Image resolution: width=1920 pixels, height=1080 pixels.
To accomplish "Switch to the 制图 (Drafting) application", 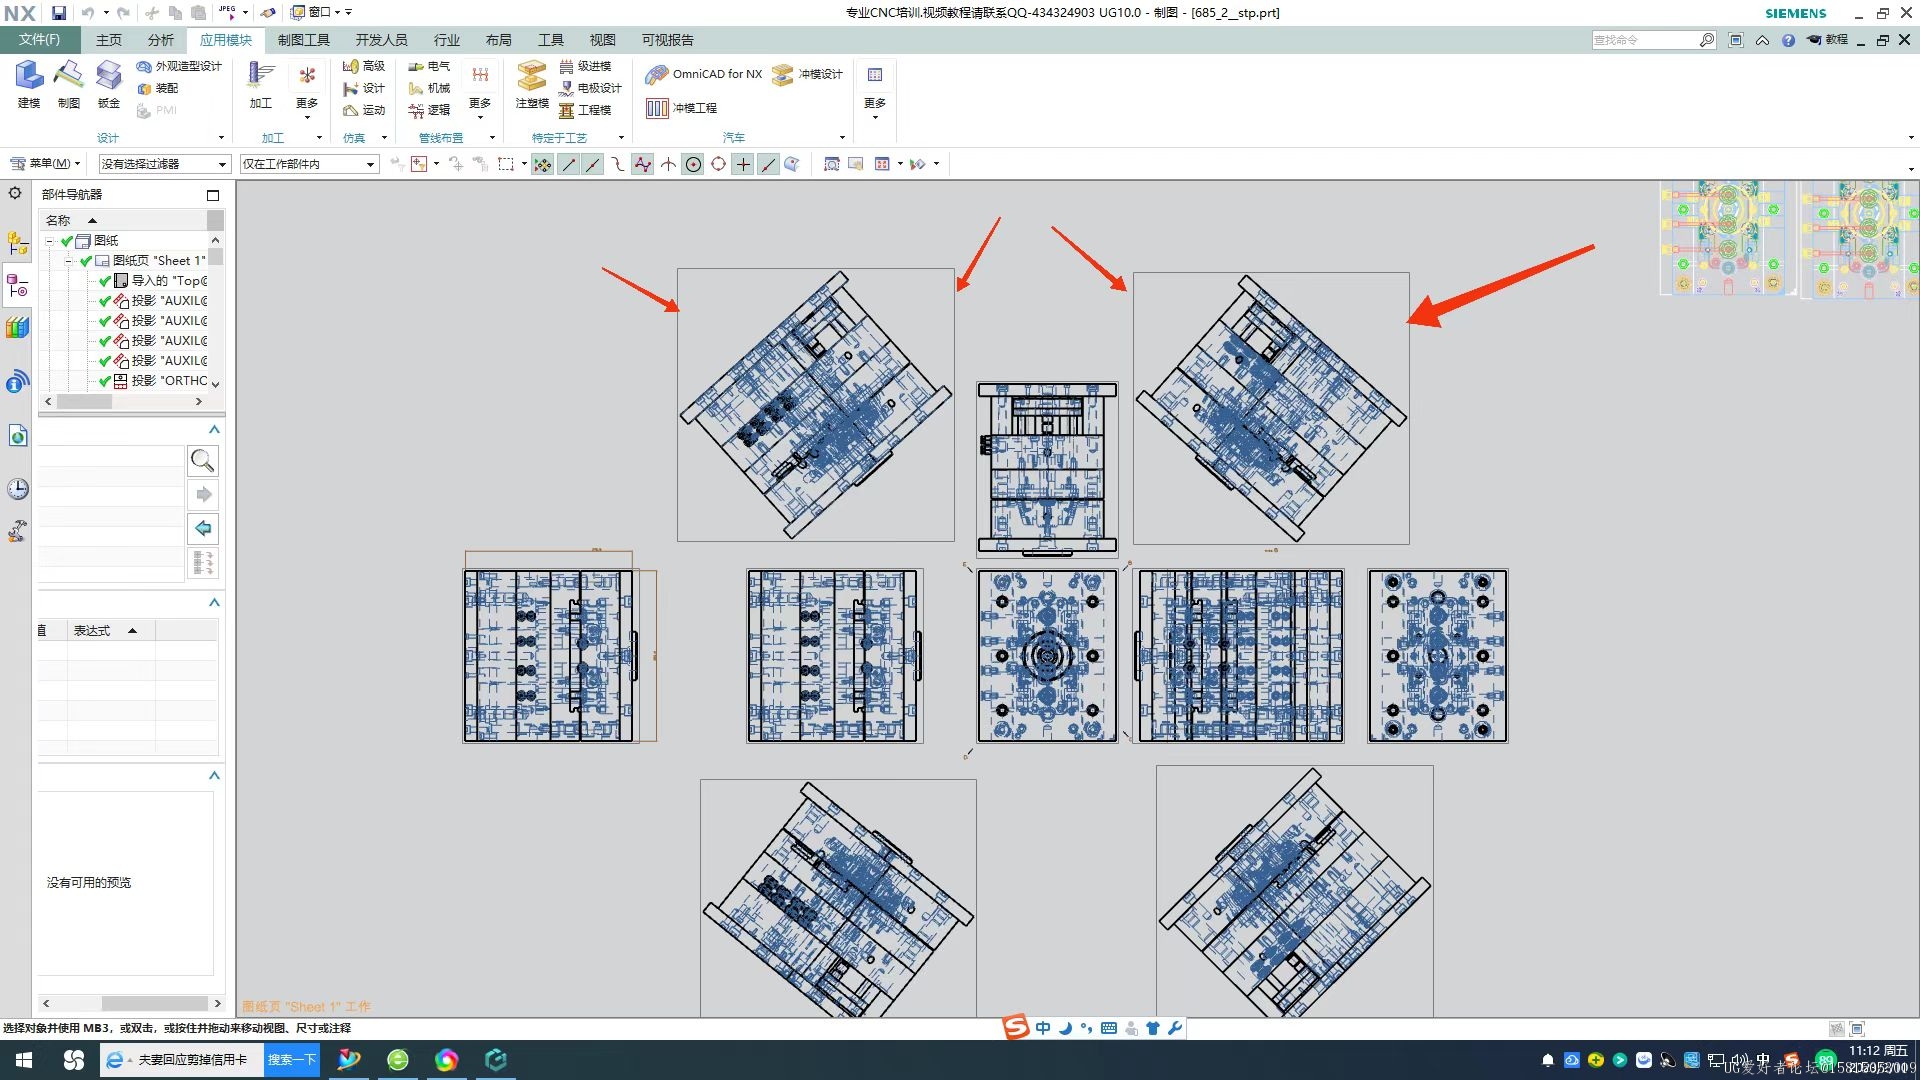I will pyautogui.click(x=68, y=84).
